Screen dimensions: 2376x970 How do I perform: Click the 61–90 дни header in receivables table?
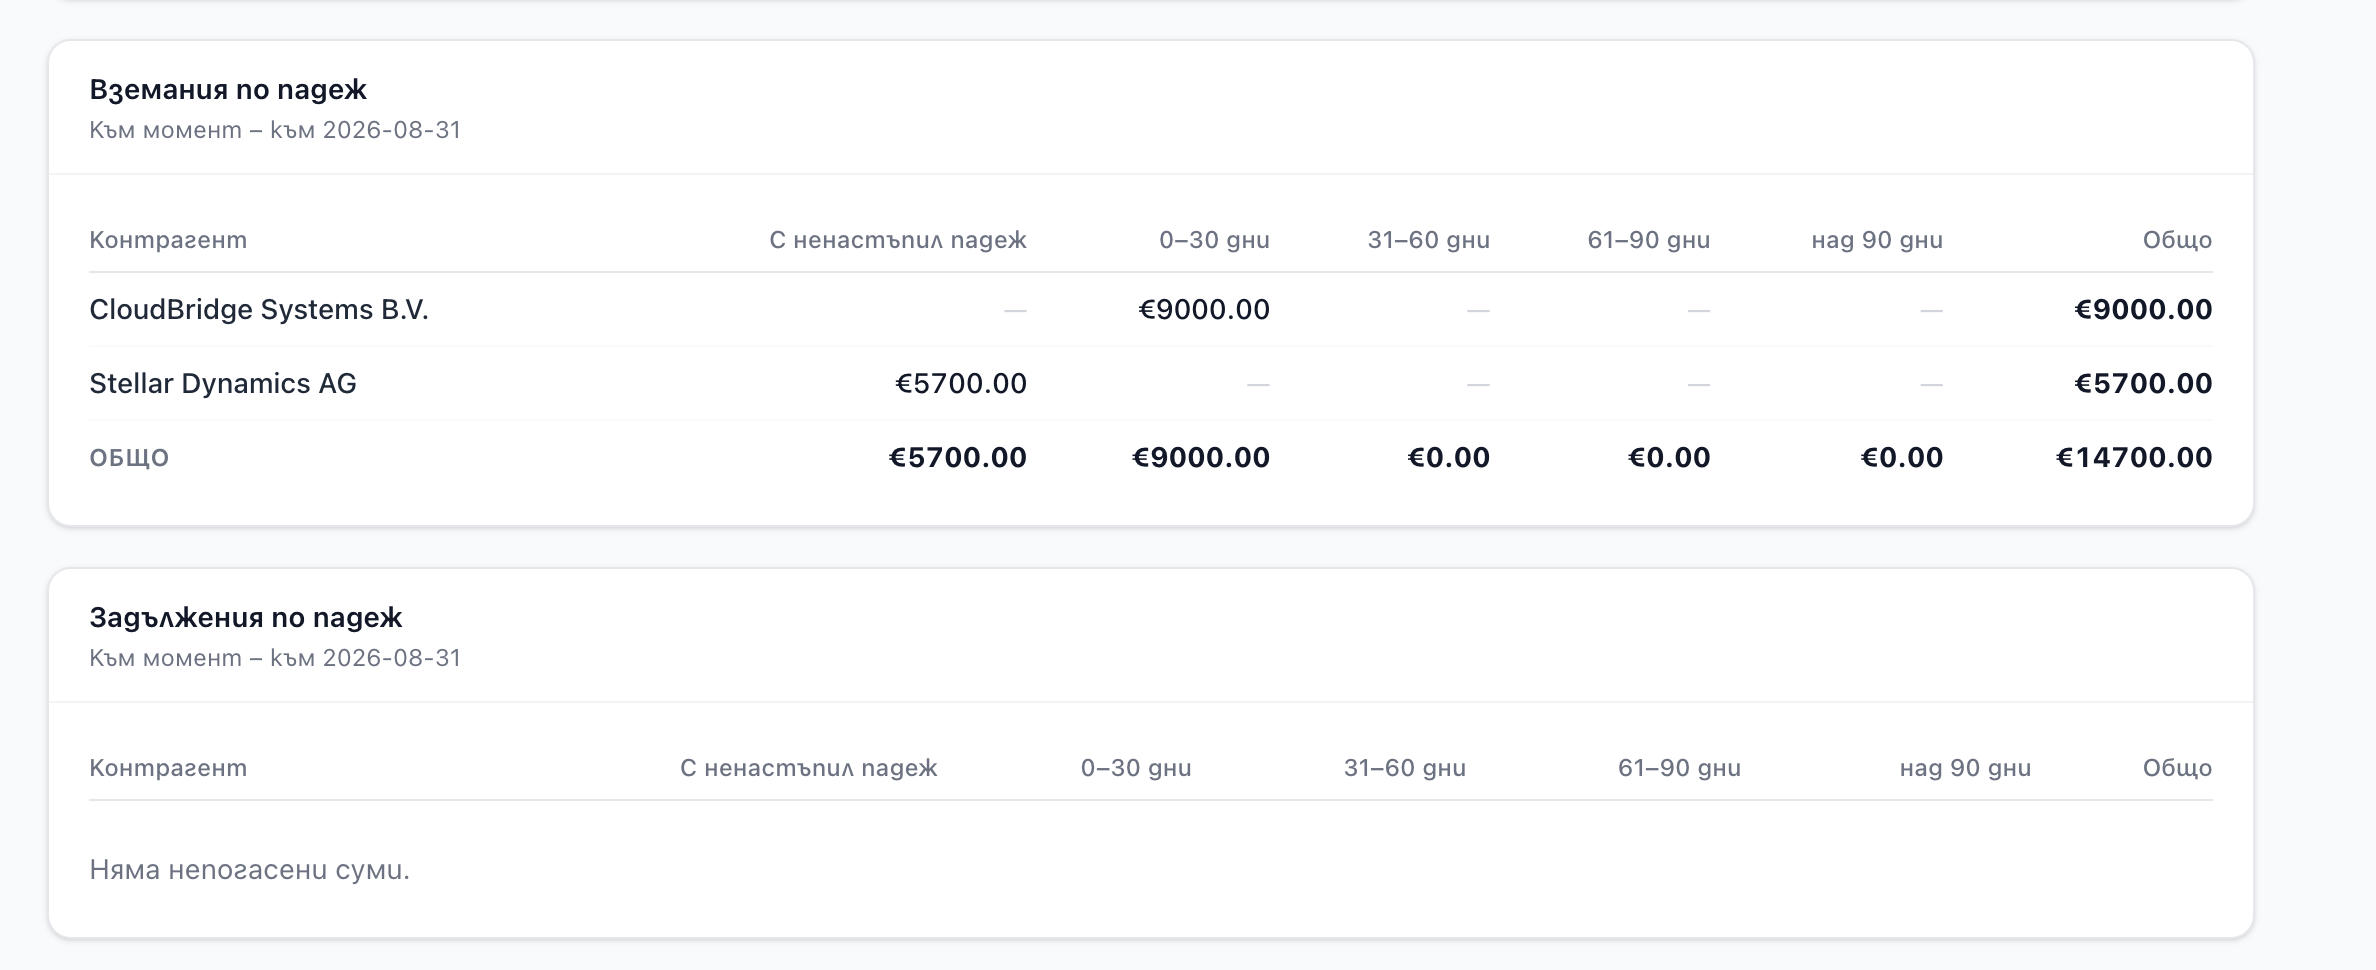(x=1649, y=240)
